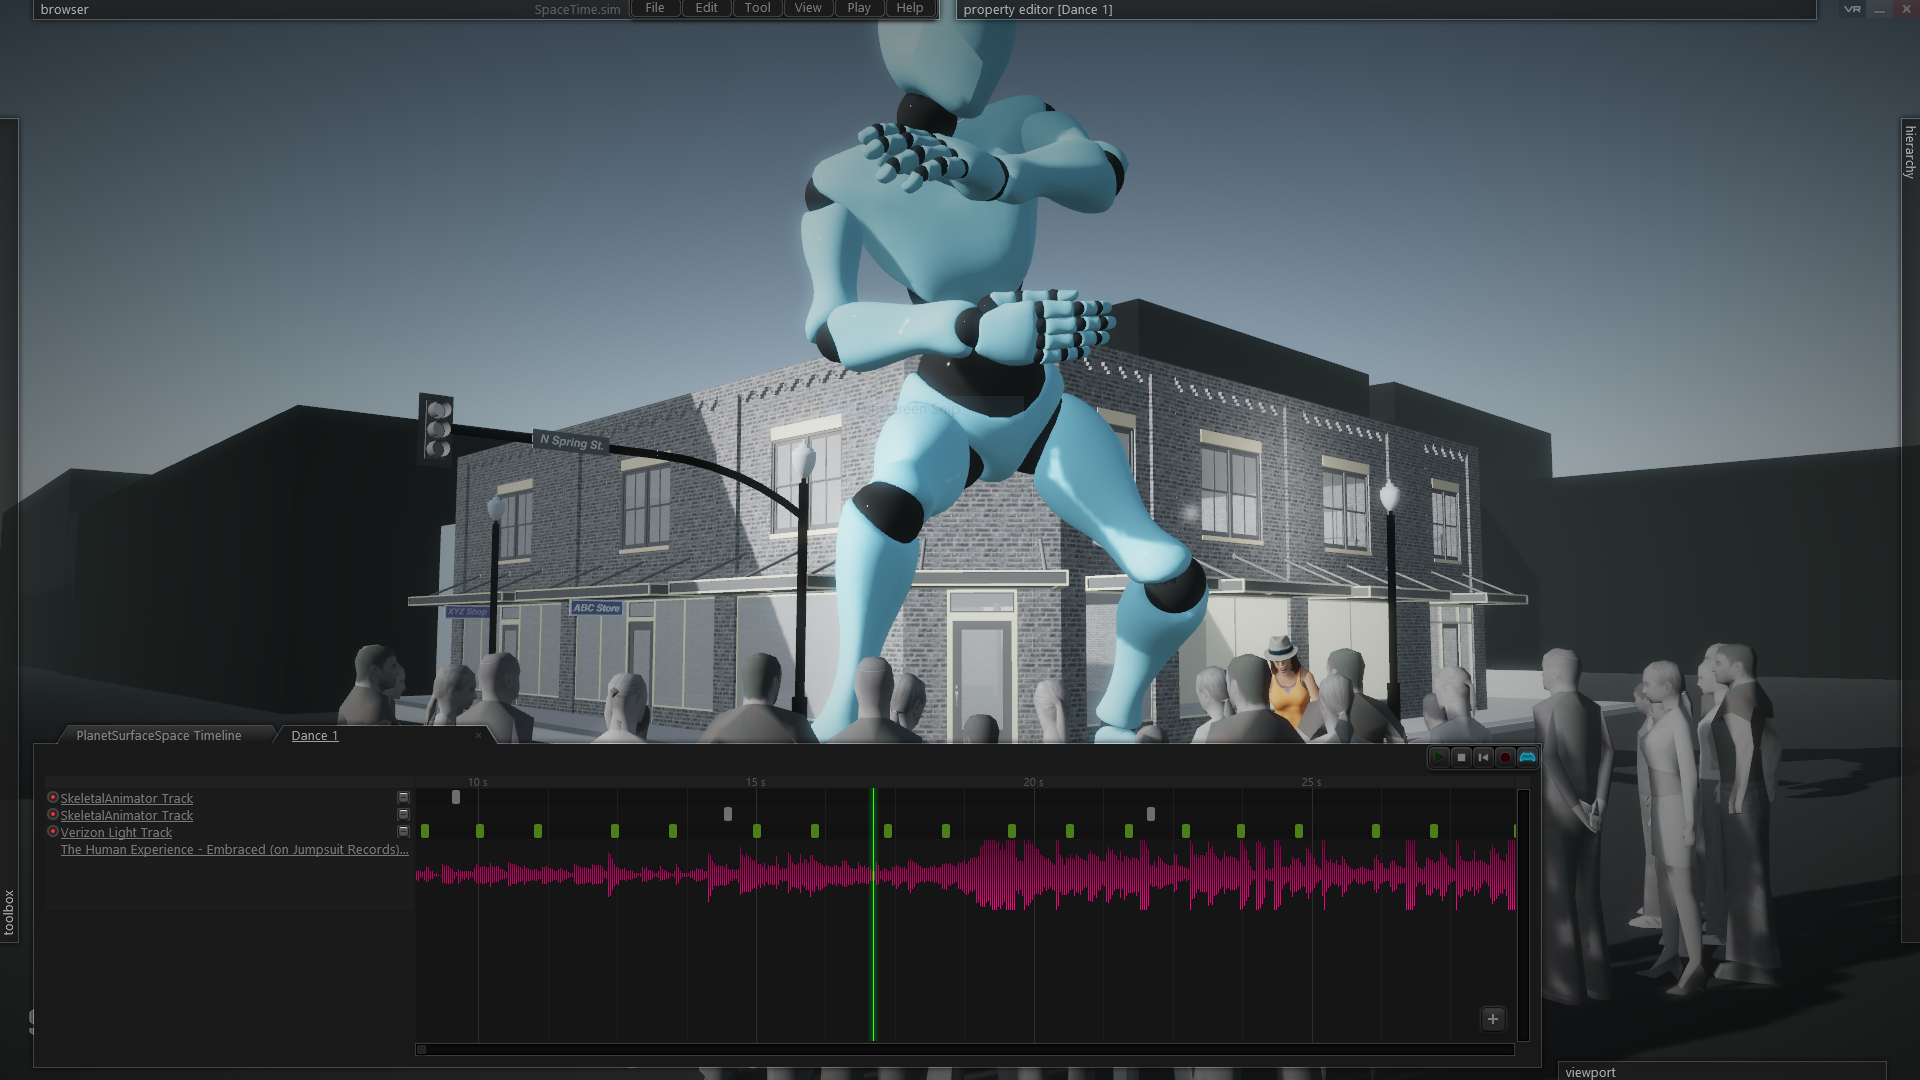This screenshot has height=1080, width=1920.
Task: Click the stop playback square icon
Action: [1461, 758]
